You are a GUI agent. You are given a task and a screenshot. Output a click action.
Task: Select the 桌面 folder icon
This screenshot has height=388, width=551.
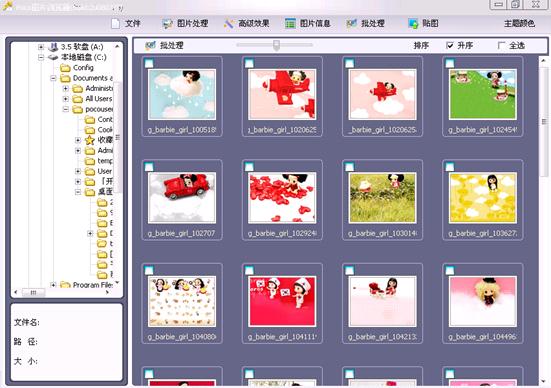[x=90, y=192]
